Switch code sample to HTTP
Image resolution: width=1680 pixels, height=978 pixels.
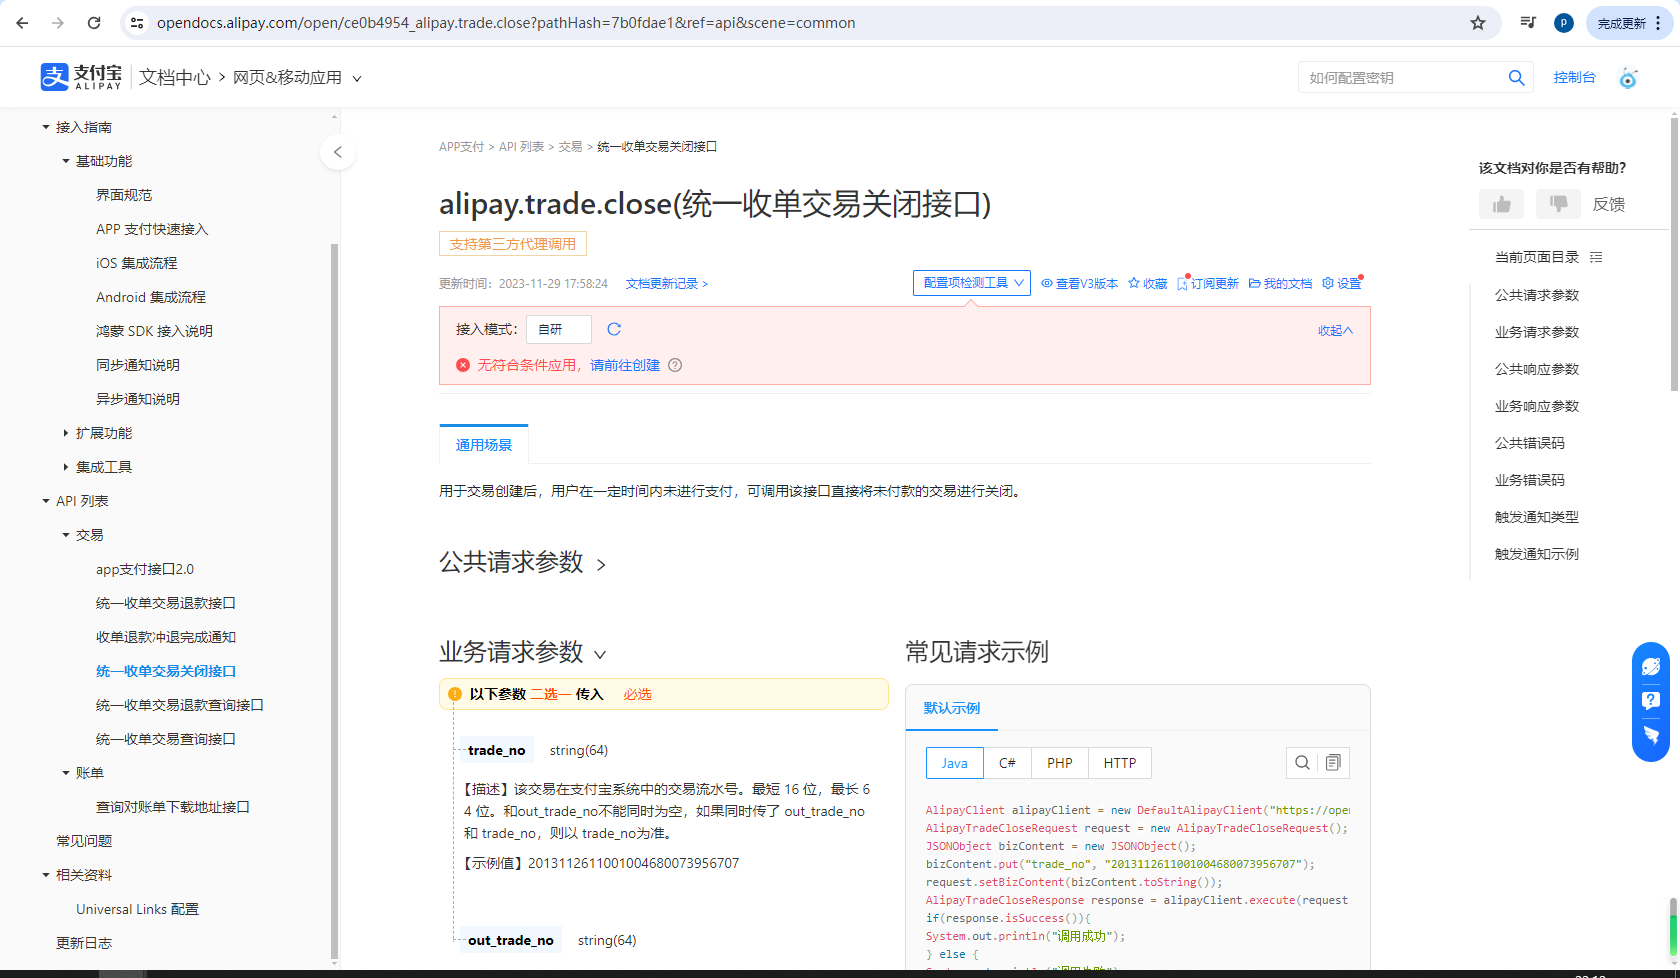tap(1120, 763)
